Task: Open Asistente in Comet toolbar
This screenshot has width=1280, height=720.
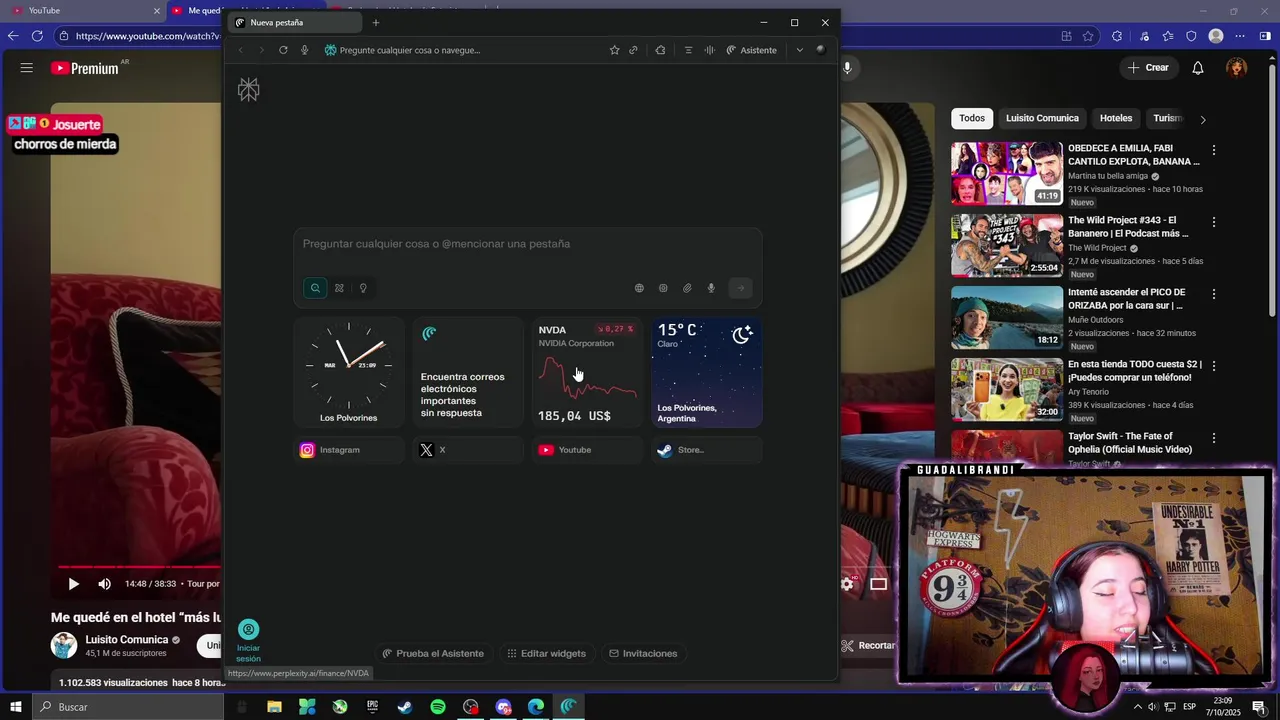Action: pyautogui.click(x=751, y=50)
